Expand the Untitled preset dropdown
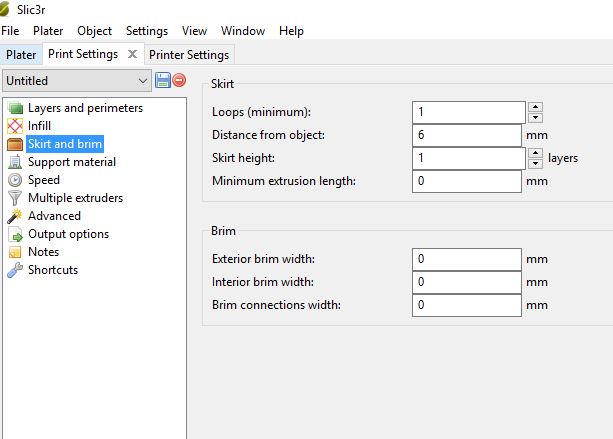Screen dimensions: 613x439 [x=142, y=80]
